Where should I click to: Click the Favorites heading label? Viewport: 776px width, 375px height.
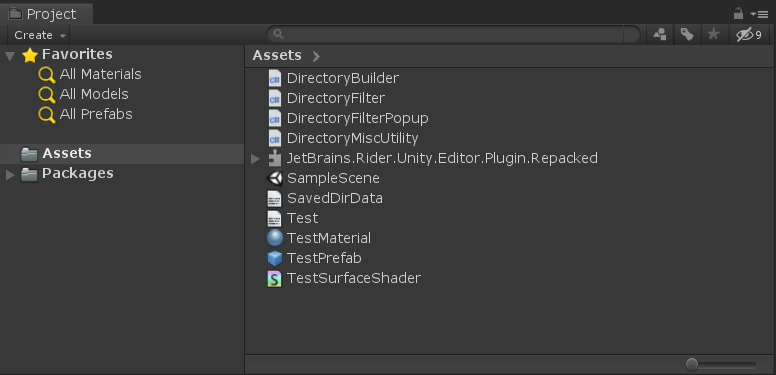coord(77,54)
